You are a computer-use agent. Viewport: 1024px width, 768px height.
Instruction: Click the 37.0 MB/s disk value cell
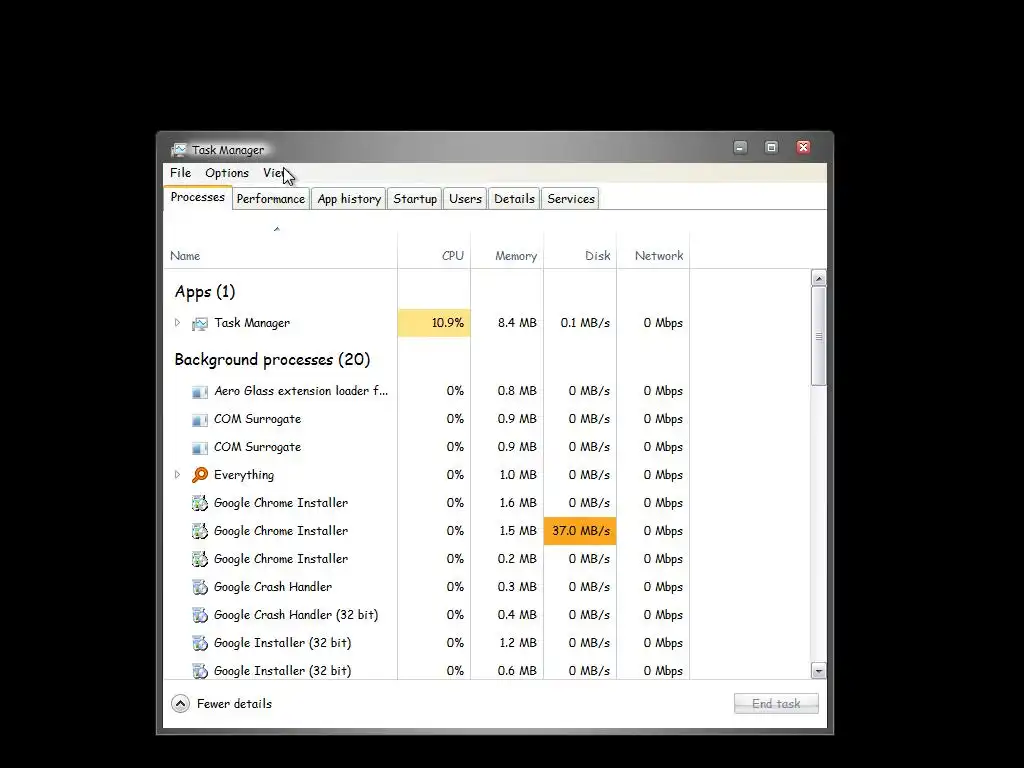pyautogui.click(x=580, y=530)
